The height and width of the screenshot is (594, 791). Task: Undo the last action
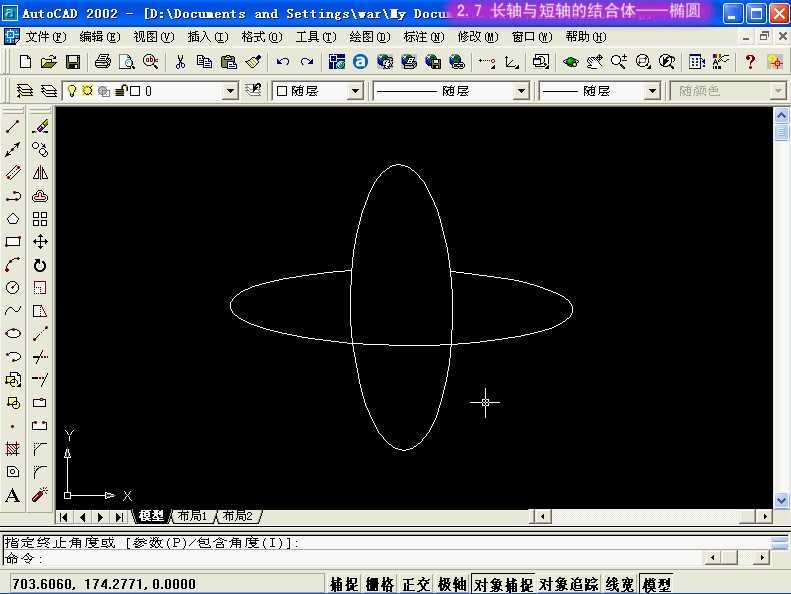point(283,62)
